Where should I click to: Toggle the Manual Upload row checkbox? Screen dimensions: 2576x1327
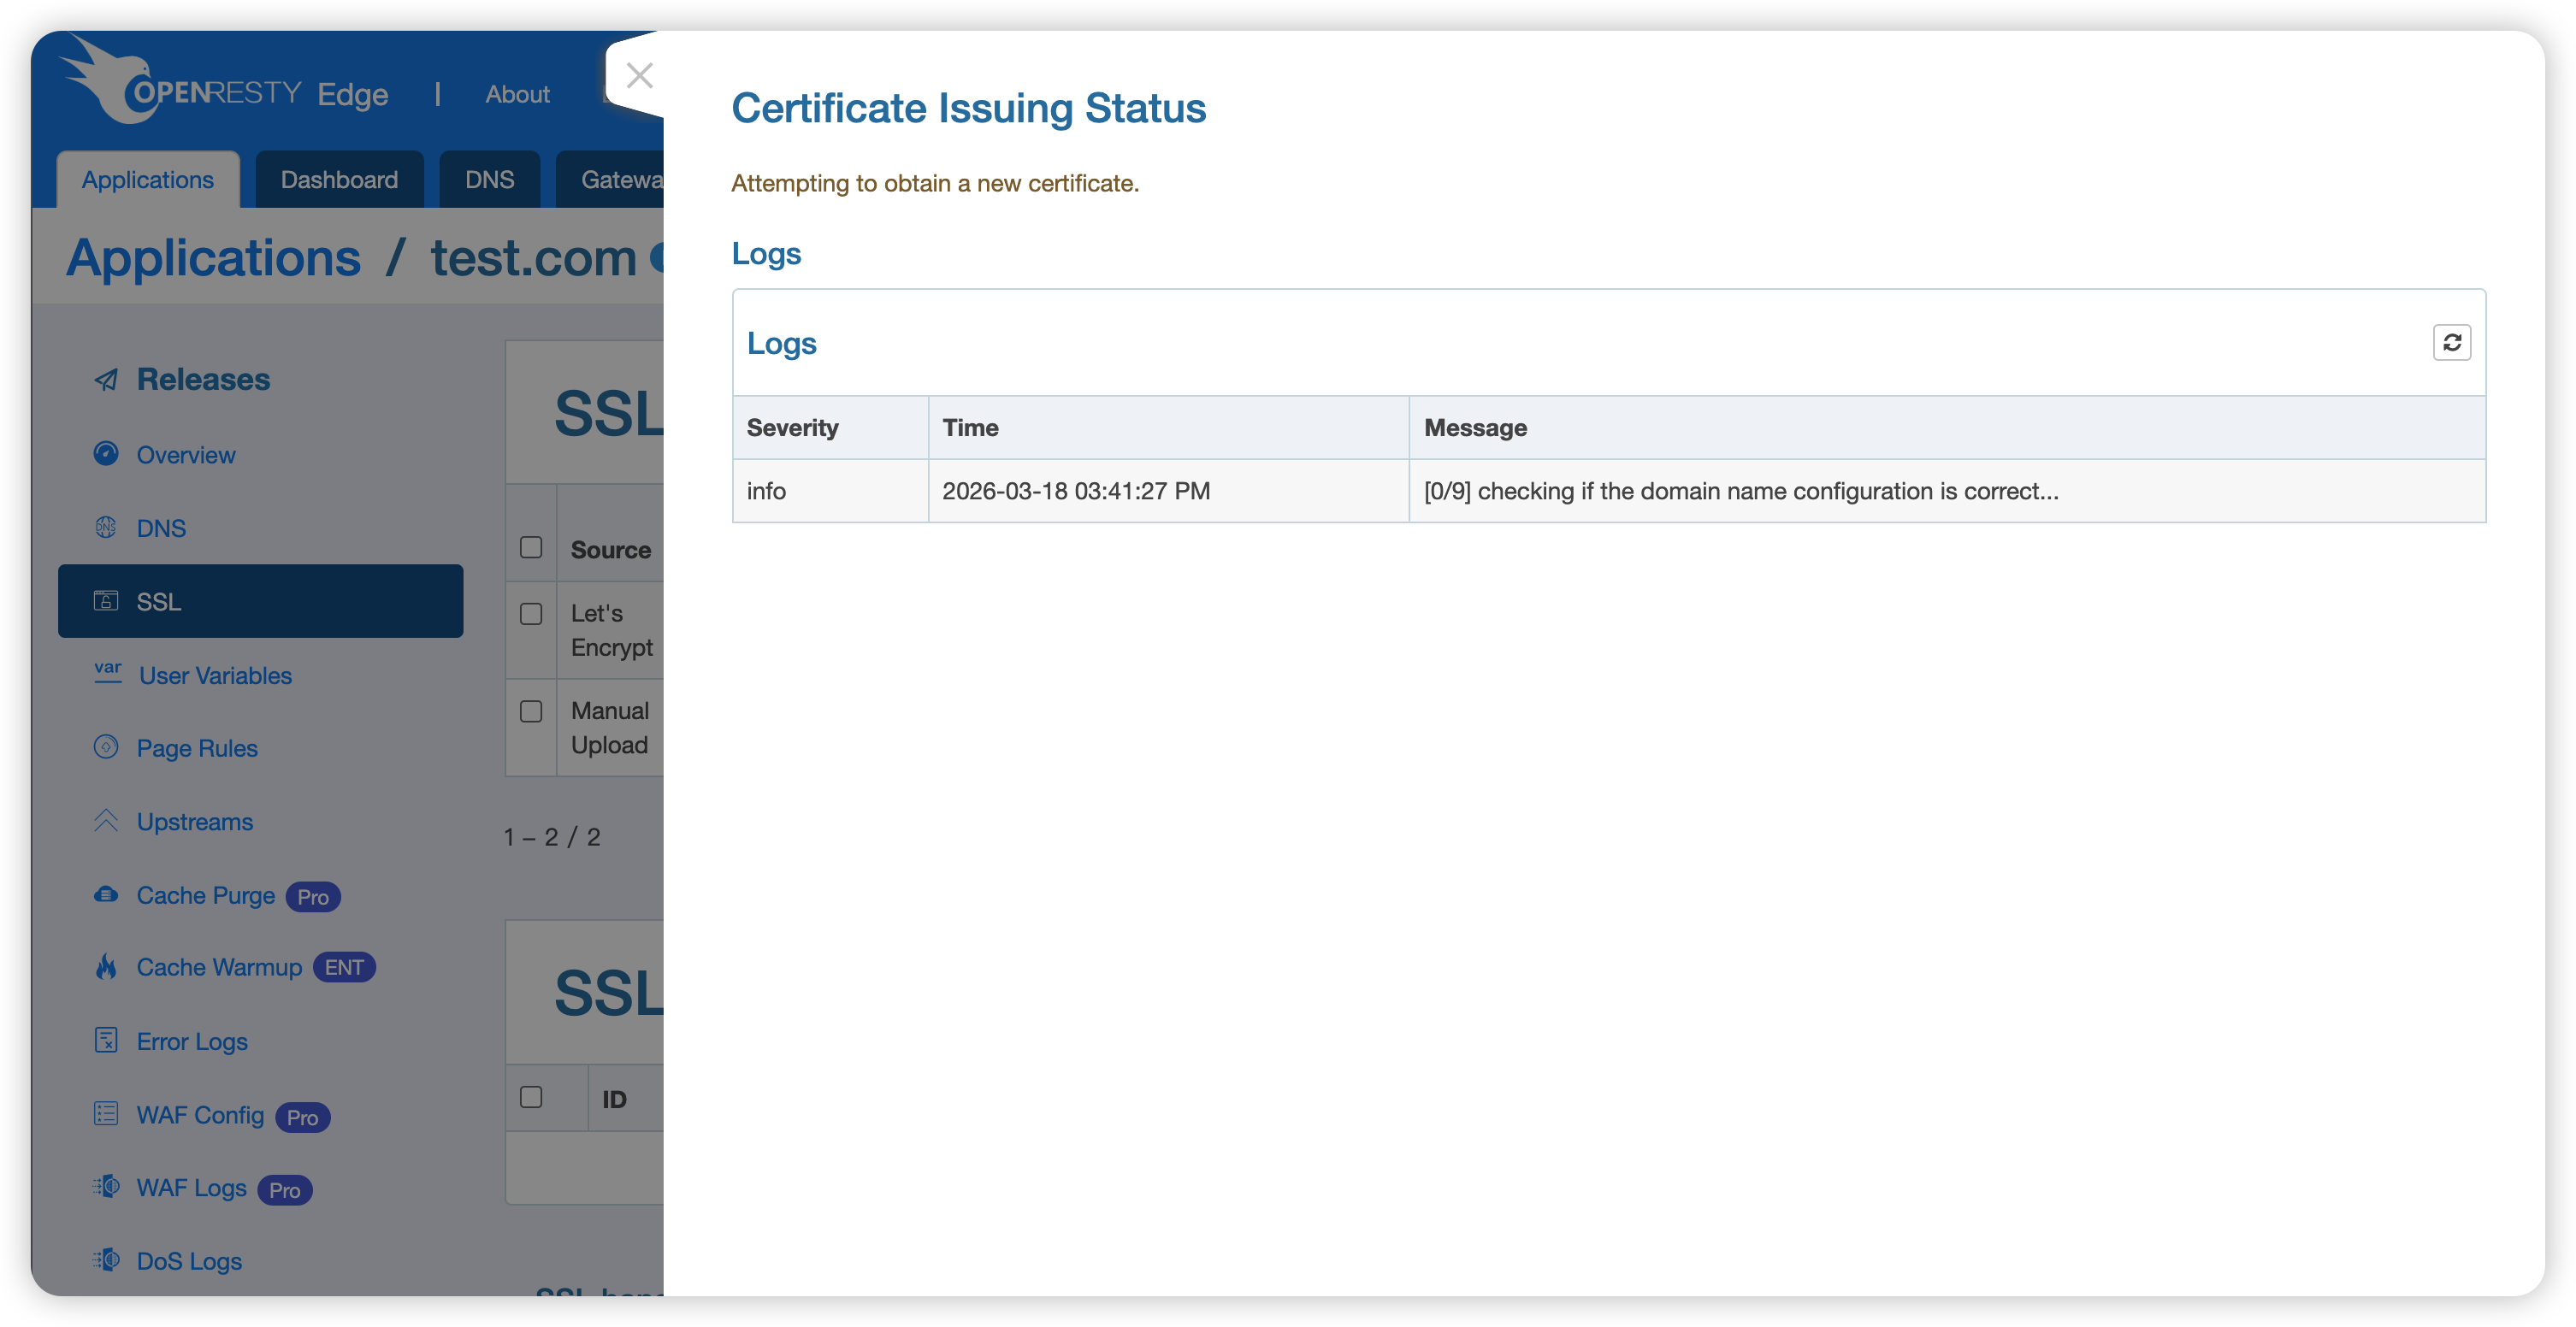[x=531, y=712]
